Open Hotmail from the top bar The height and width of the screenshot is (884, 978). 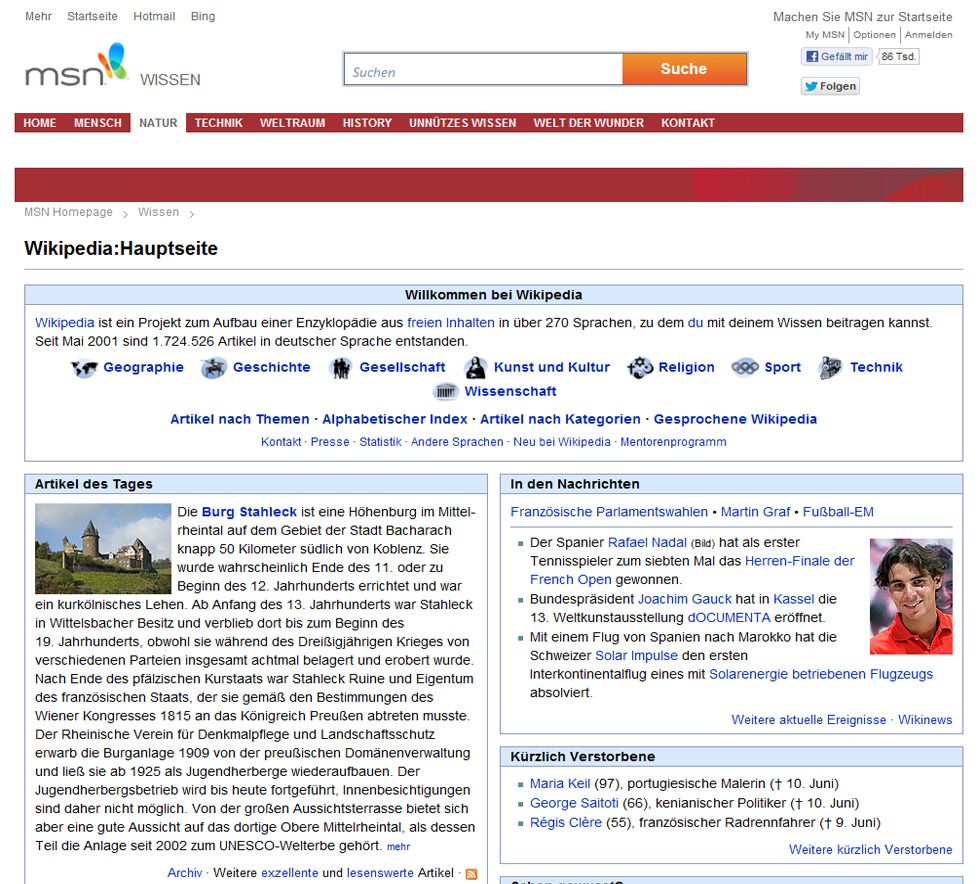click(154, 16)
